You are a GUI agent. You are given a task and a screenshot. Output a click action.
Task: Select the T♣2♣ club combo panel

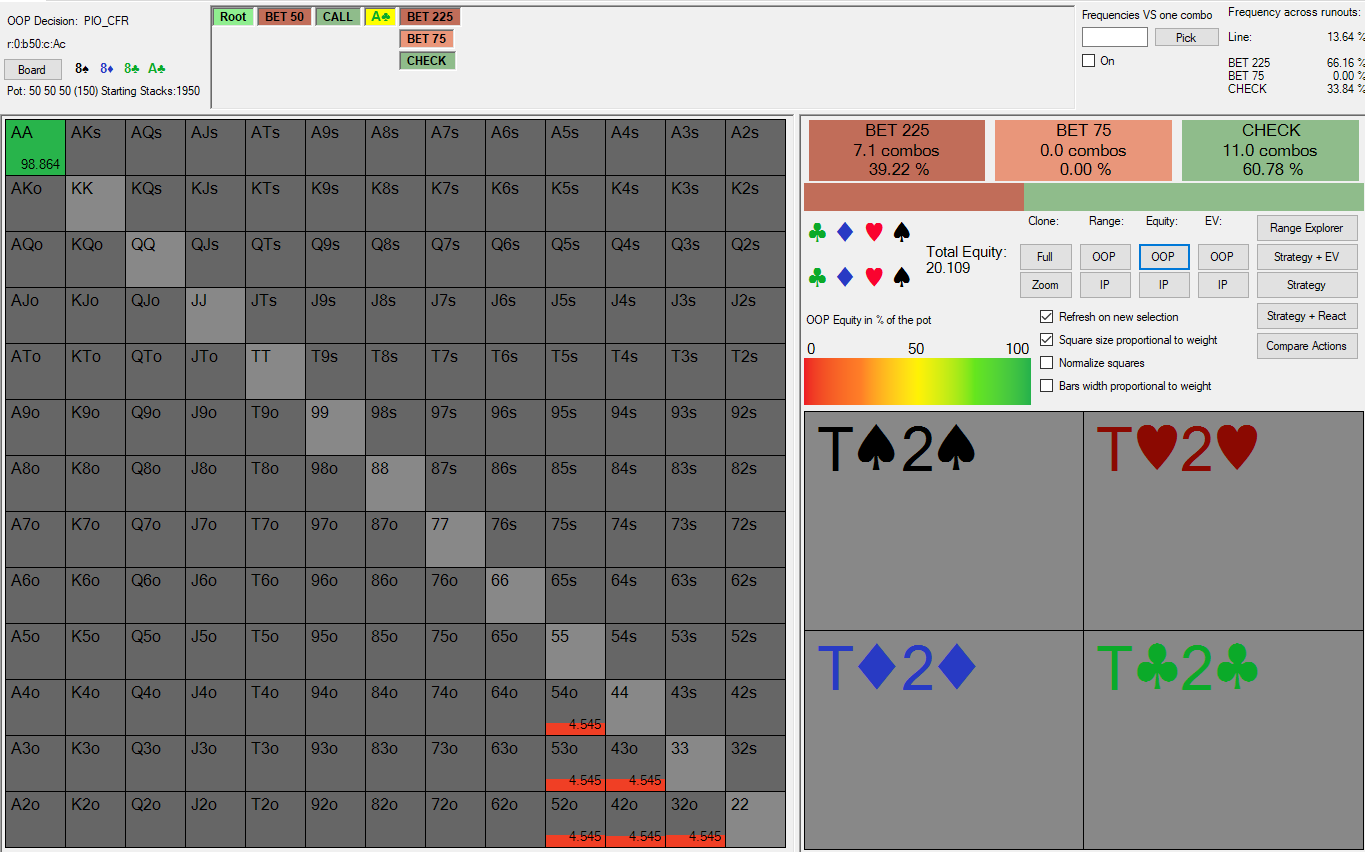[1223, 739]
